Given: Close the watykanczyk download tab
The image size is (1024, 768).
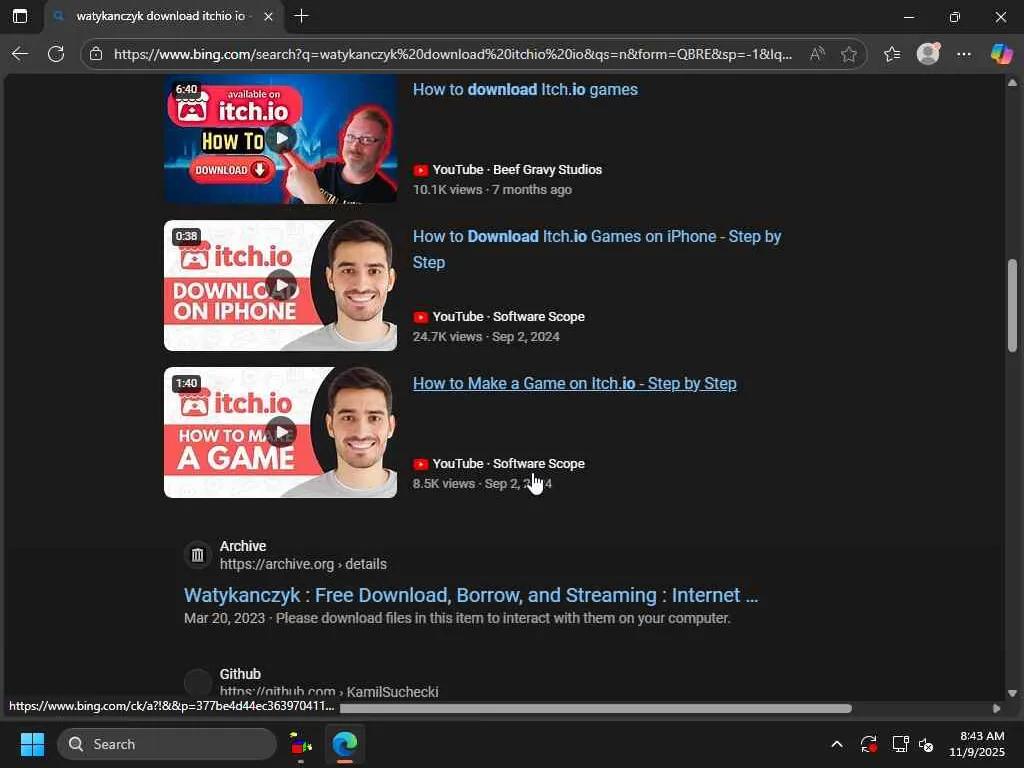Looking at the screenshot, I should click(x=268, y=16).
